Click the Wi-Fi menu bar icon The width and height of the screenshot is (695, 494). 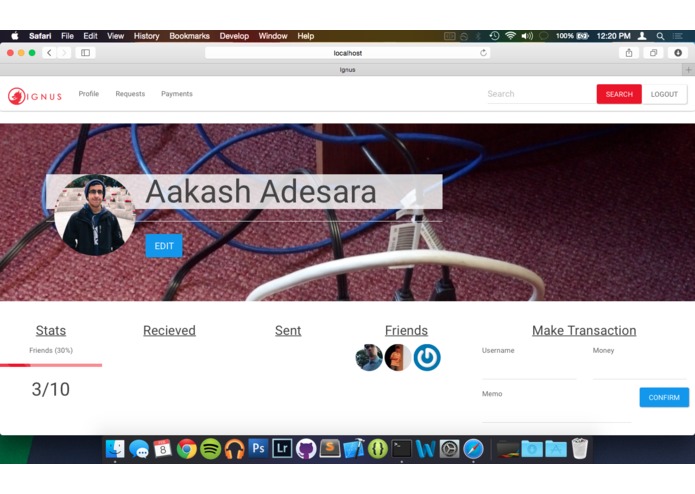click(511, 36)
